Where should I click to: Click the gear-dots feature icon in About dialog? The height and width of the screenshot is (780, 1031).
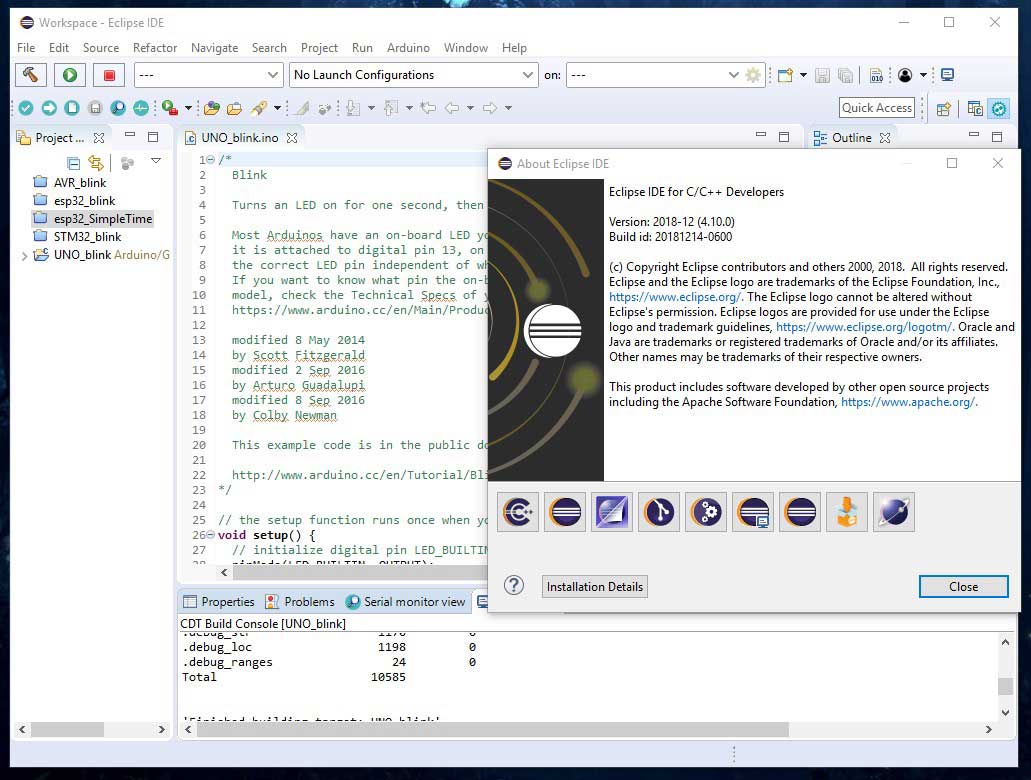click(706, 512)
